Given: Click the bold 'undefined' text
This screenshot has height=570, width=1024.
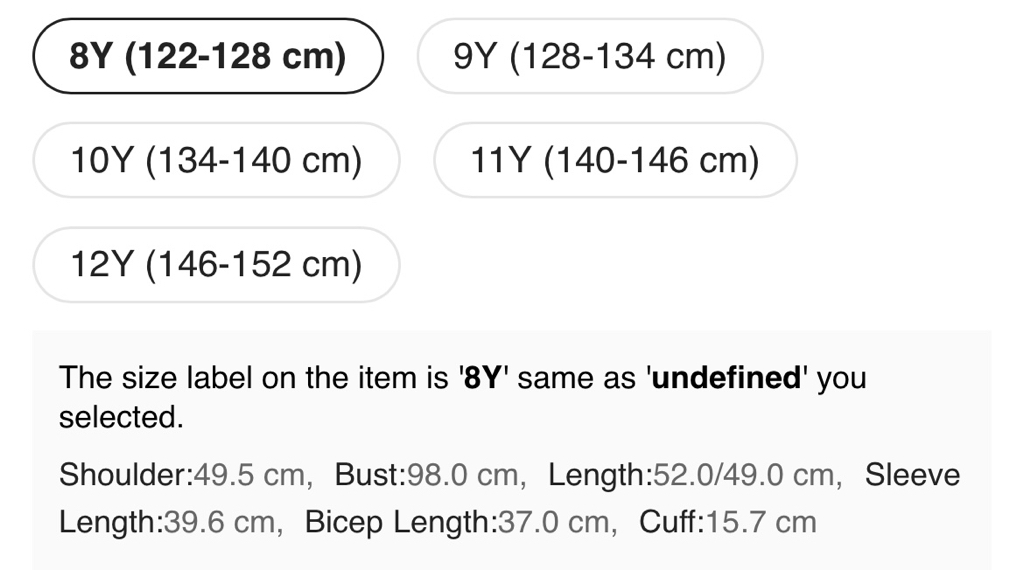Looking at the screenshot, I should [727, 379].
